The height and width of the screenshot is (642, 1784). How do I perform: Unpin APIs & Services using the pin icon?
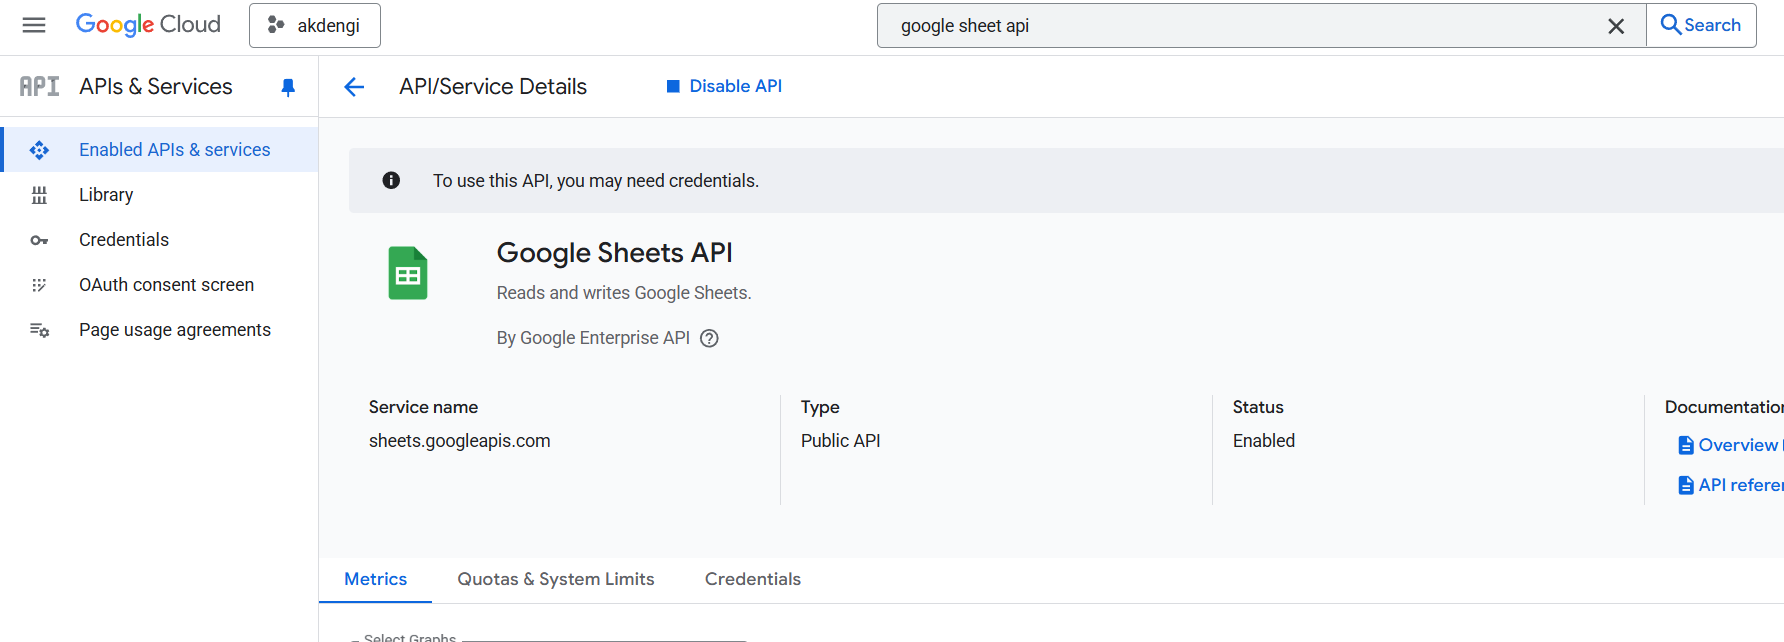point(288,87)
